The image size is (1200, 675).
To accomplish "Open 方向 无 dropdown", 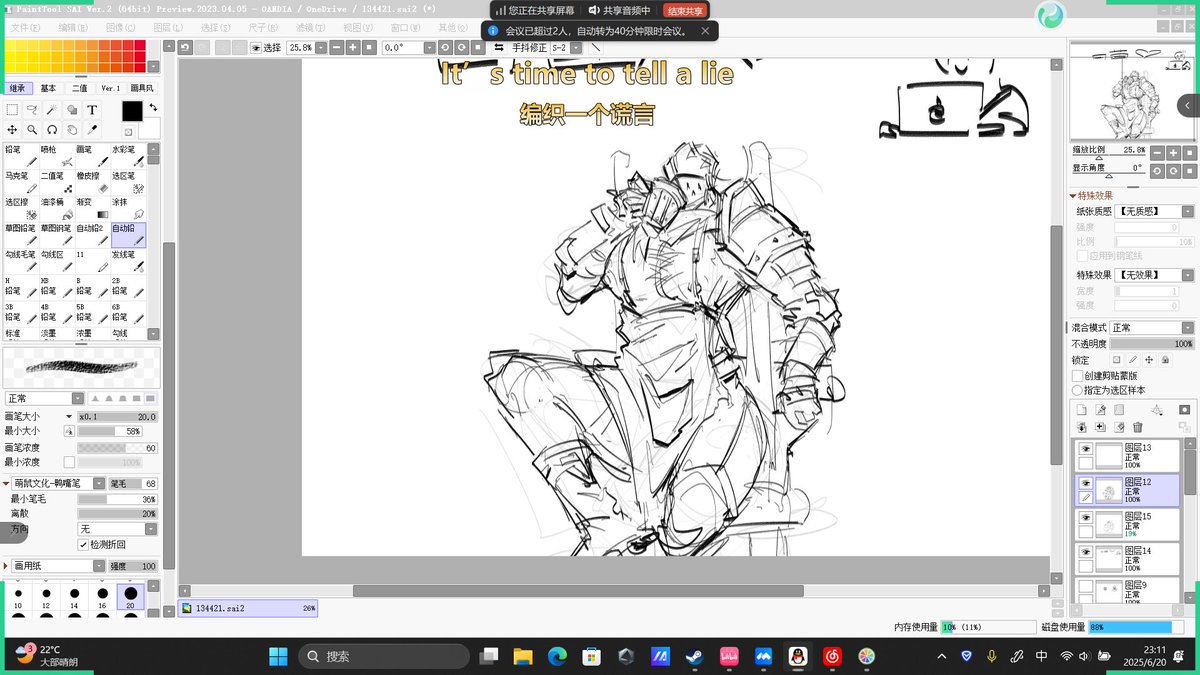I will (151, 528).
